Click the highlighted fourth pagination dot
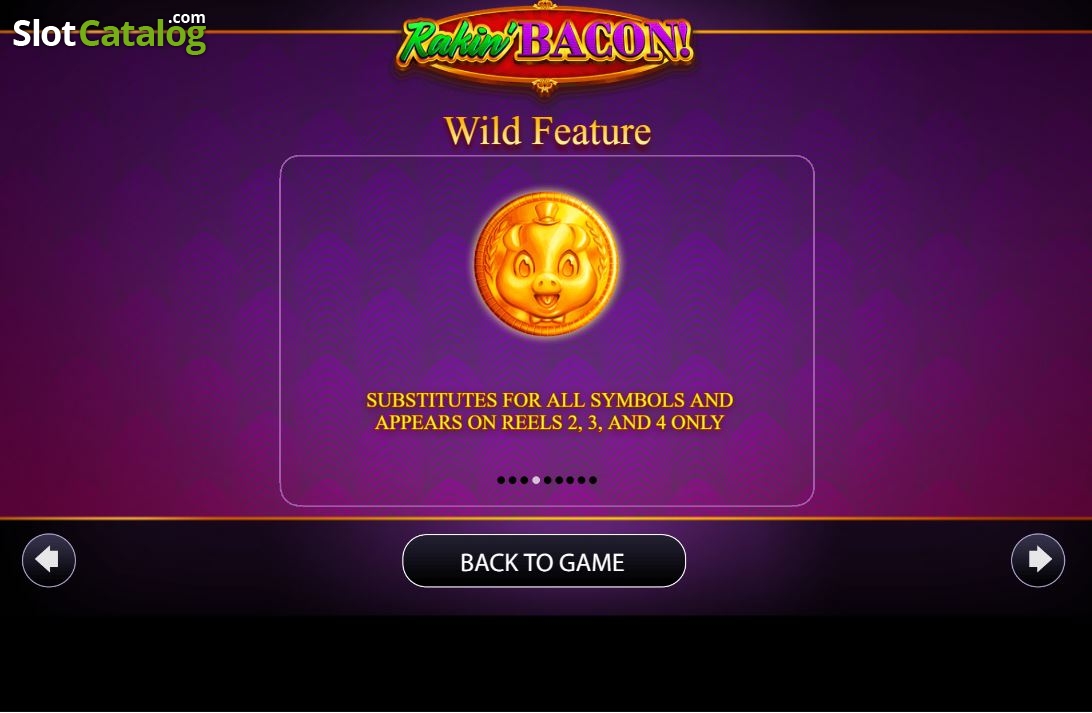Viewport: 1092px width, 713px height. coord(536,480)
